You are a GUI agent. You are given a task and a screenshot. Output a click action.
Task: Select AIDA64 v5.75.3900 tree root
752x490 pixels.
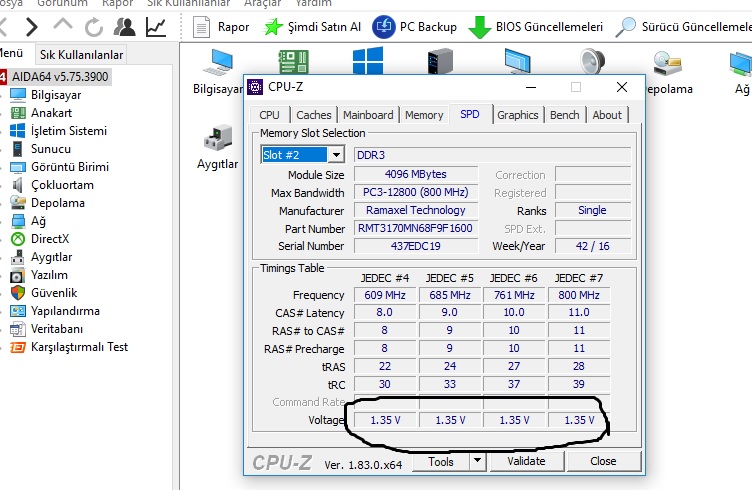[x=59, y=77]
